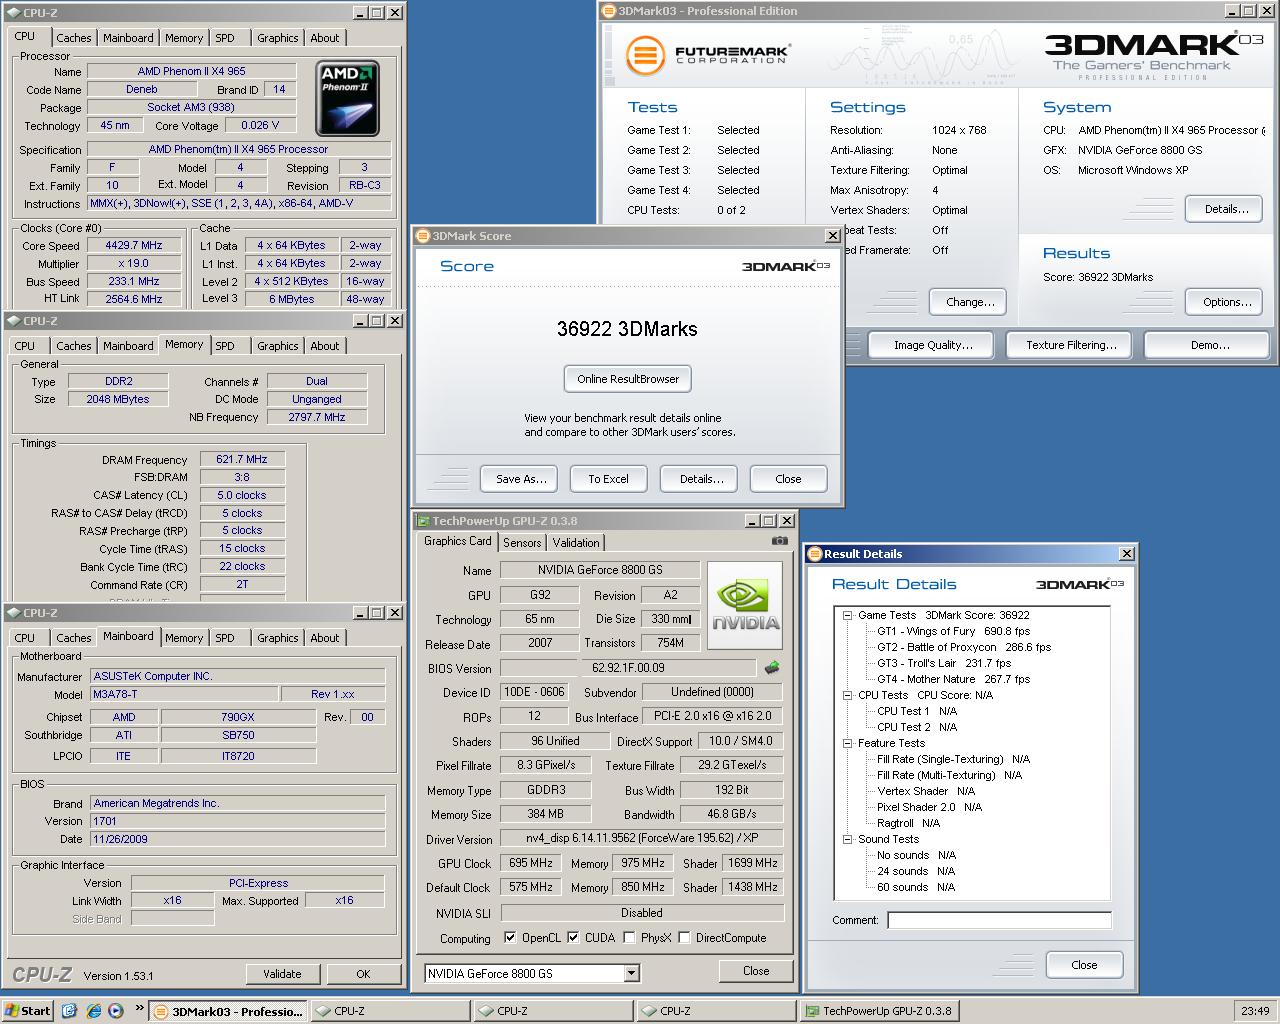Click the Validate button in CPU-Z
1280x1024 pixels.
coord(282,974)
